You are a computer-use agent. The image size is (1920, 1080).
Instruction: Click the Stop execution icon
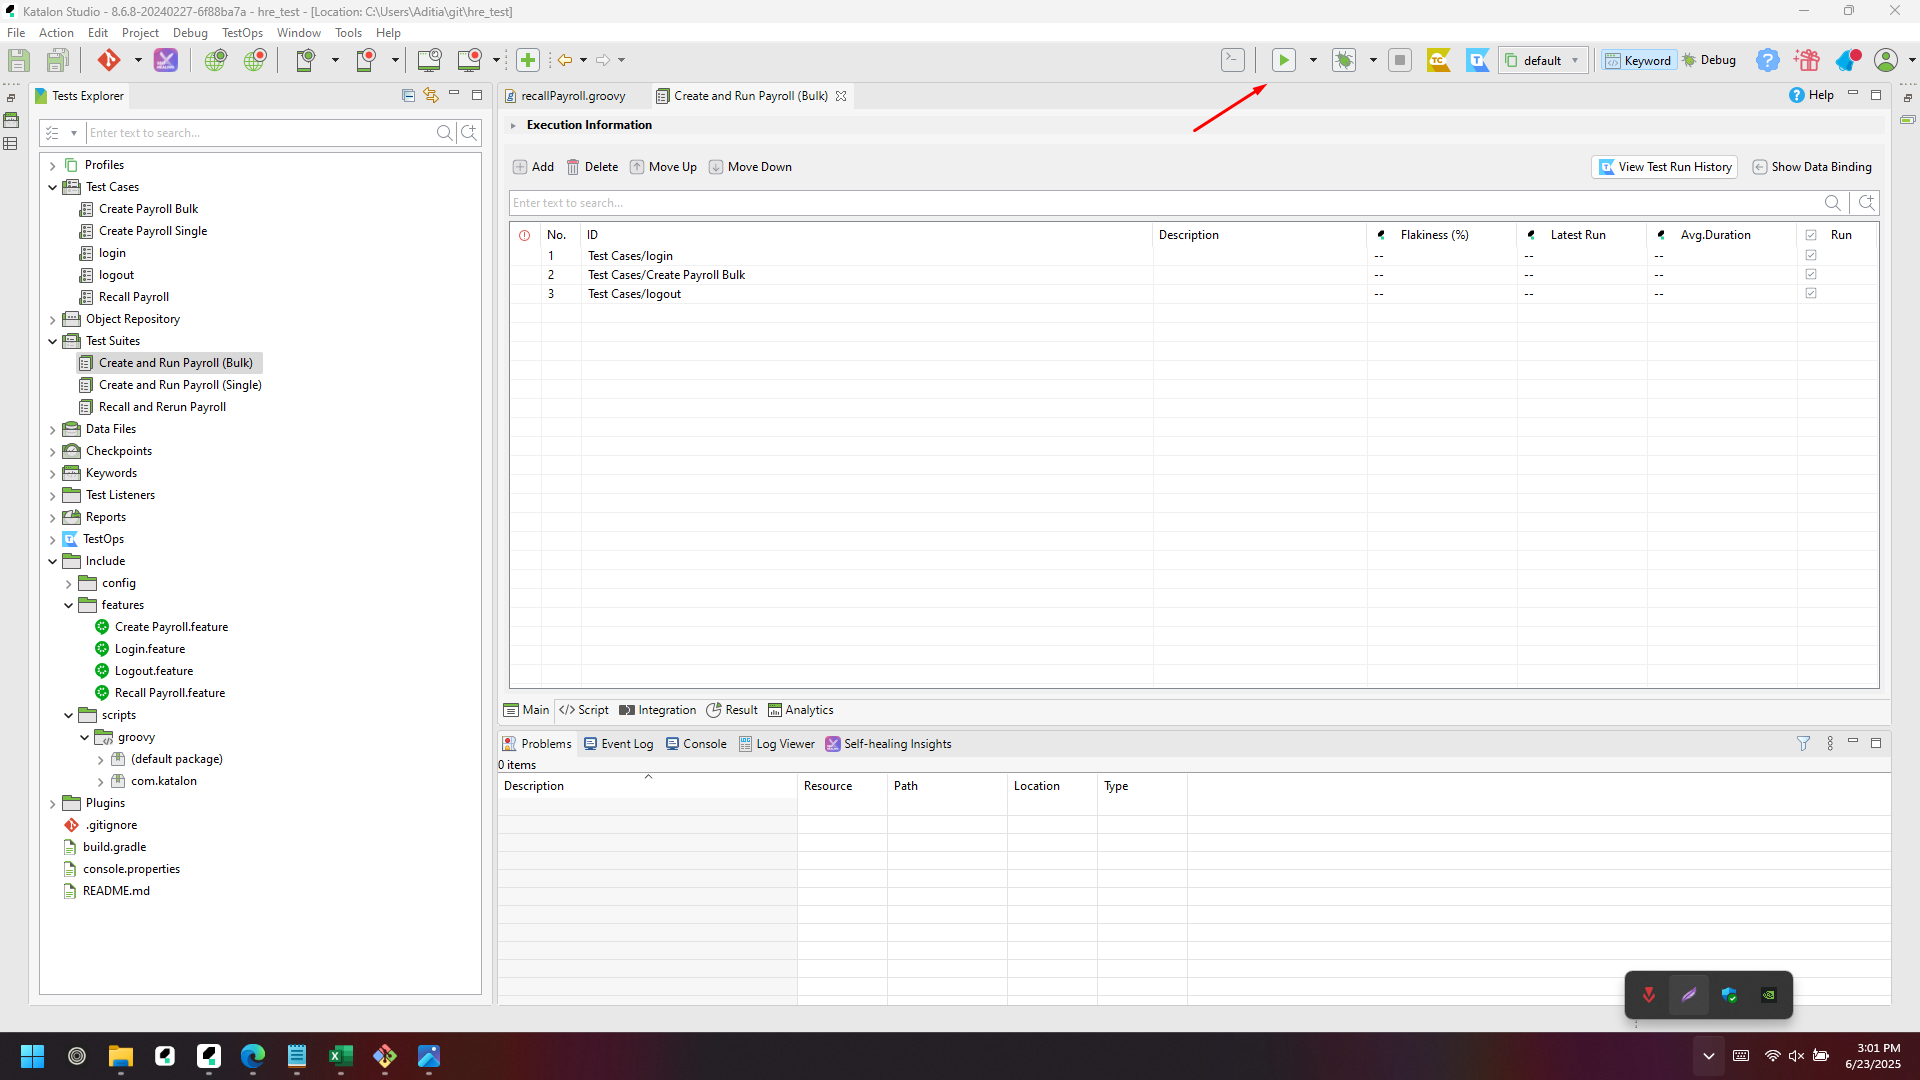(x=1400, y=60)
